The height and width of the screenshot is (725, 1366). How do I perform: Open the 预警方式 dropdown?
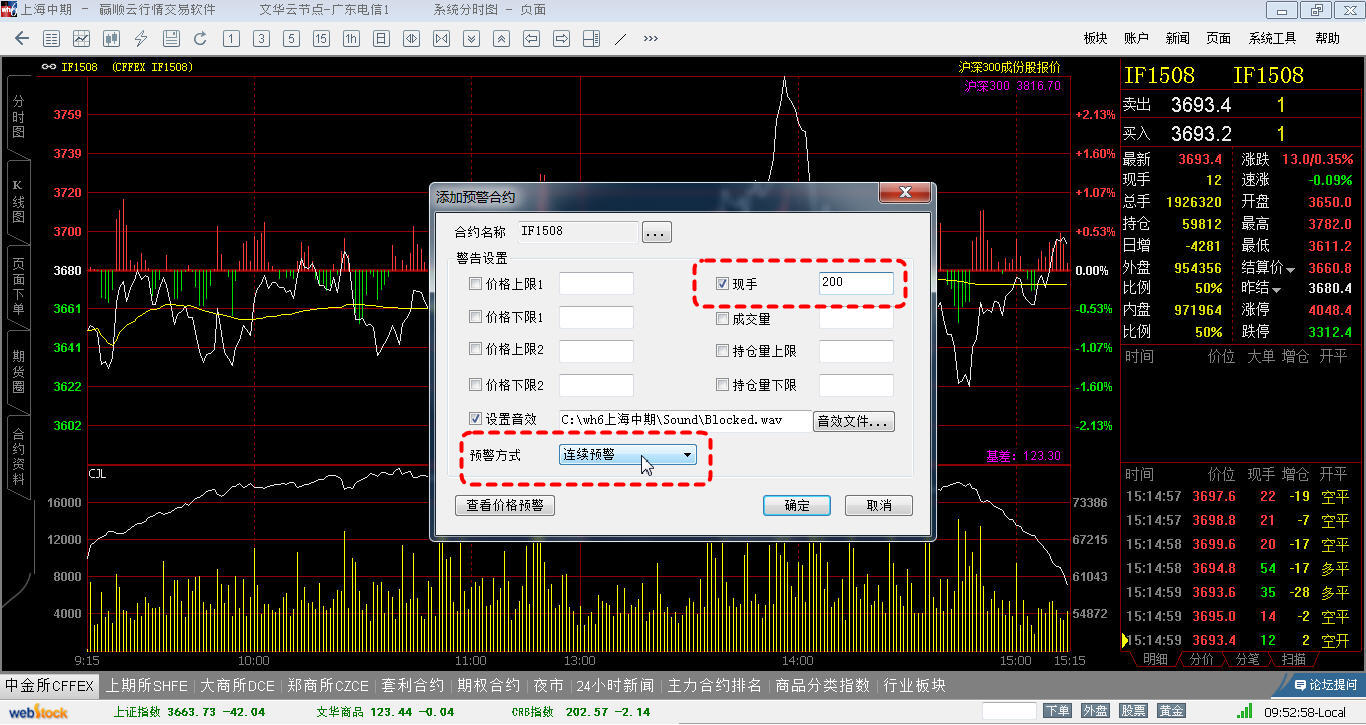pyautogui.click(x=627, y=455)
